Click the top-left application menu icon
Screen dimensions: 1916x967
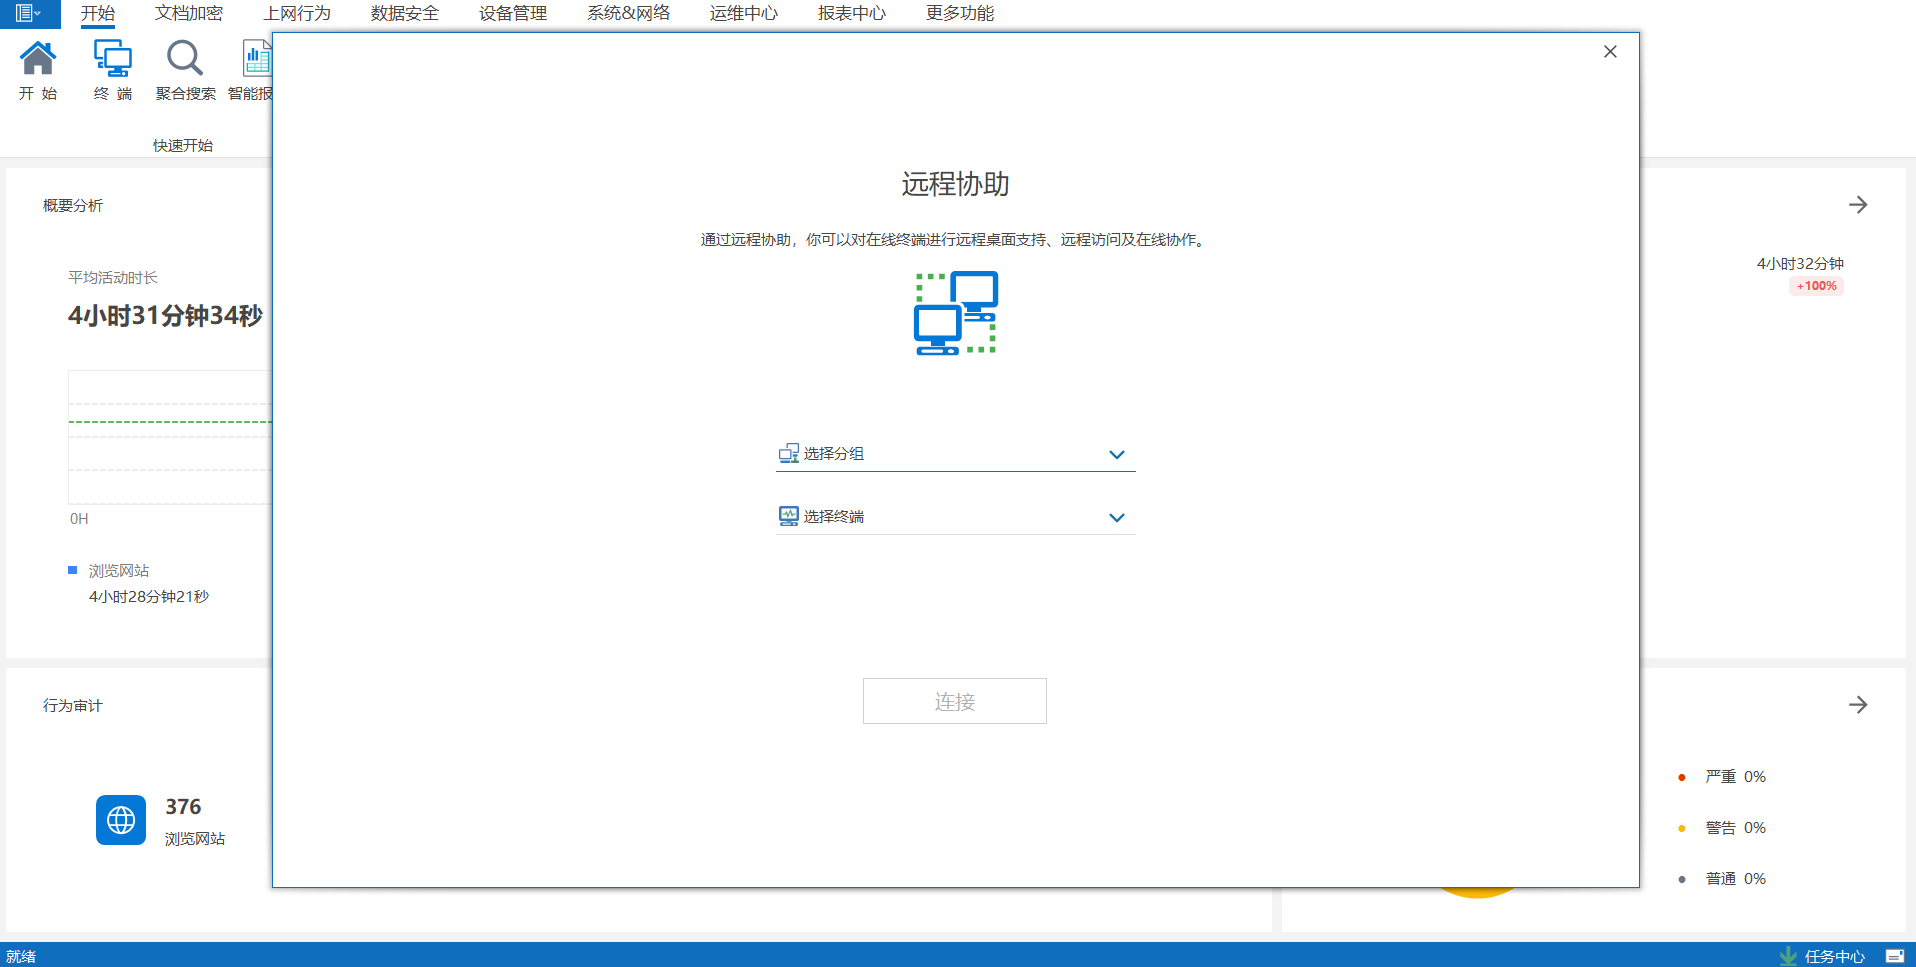tap(28, 13)
